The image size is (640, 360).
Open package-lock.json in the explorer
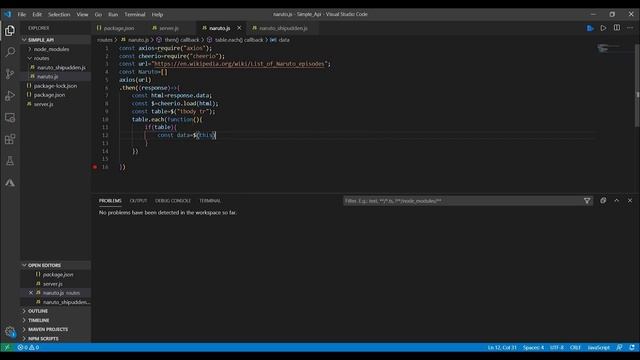56,86
